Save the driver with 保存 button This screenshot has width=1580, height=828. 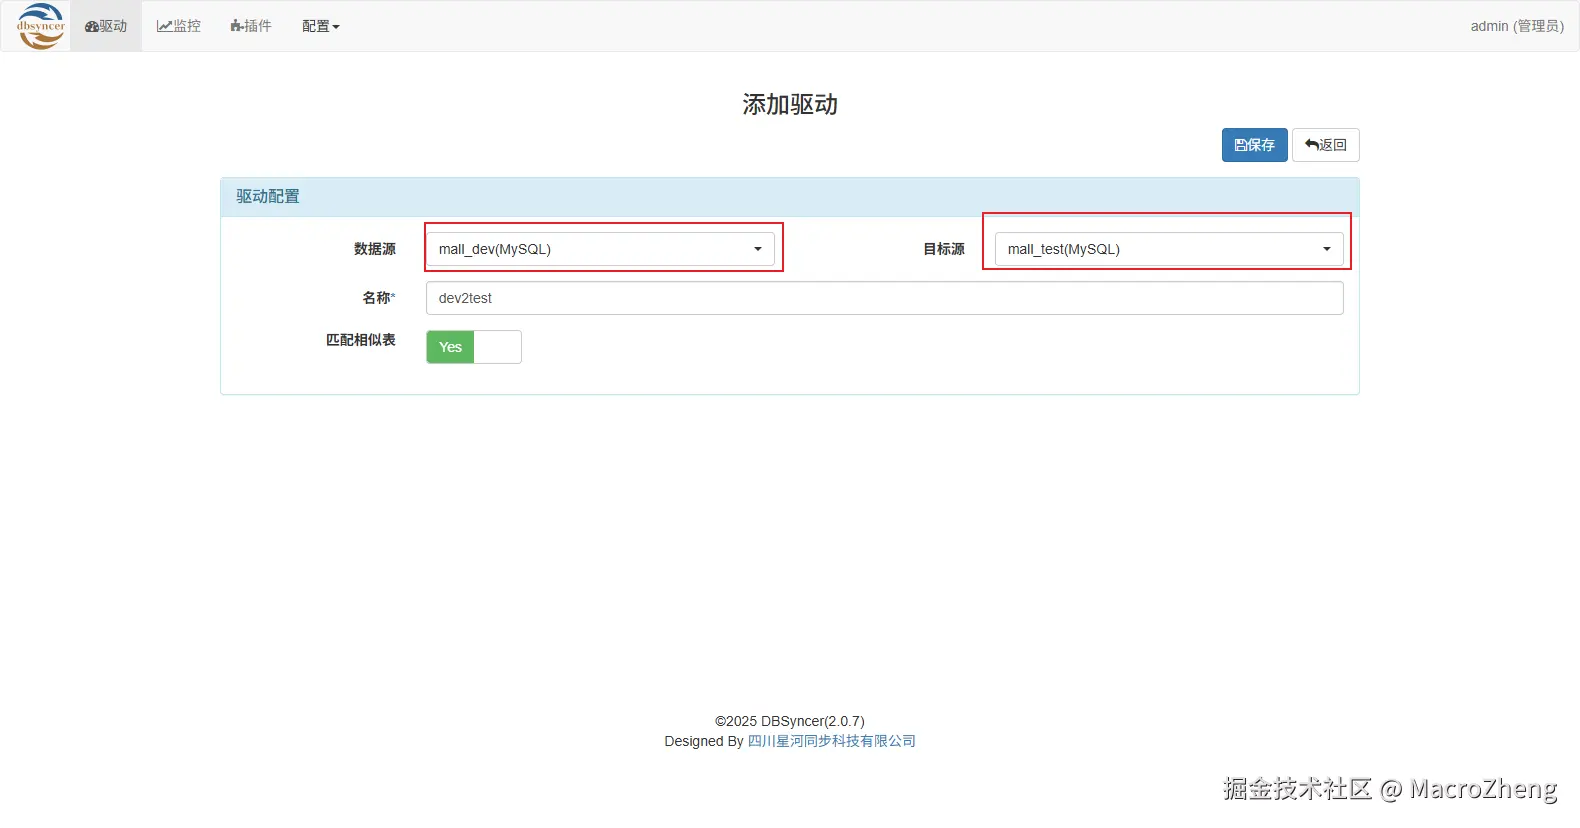tap(1254, 145)
